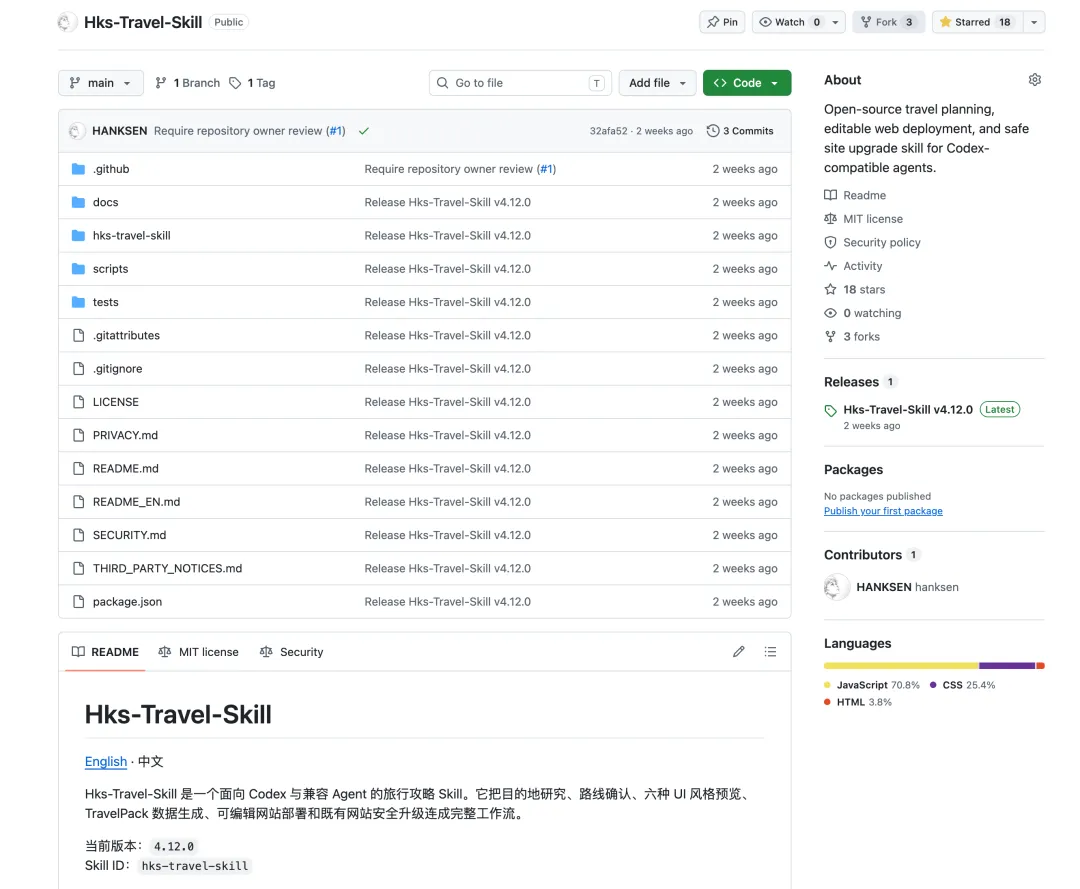This screenshot has height=889, width=1080.
Task: Open the .gitignore file
Action: coord(118,368)
